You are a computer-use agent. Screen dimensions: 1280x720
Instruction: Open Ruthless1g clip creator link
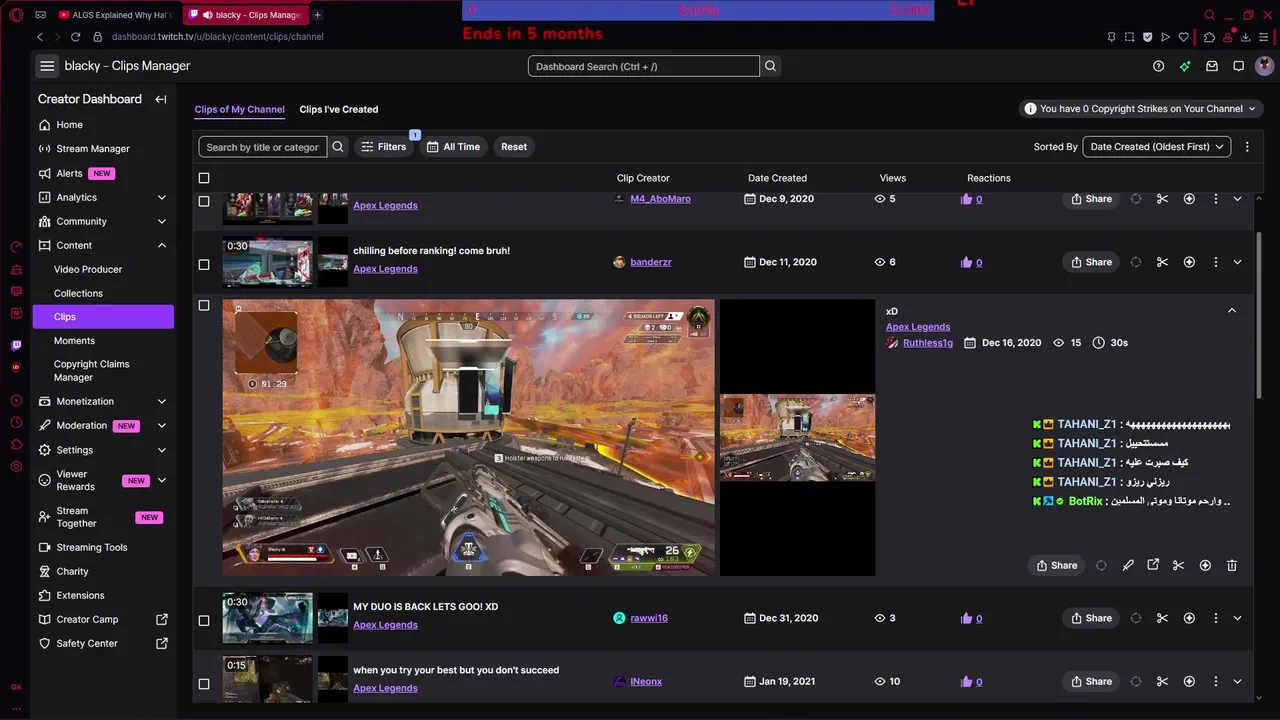pos(928,343)
